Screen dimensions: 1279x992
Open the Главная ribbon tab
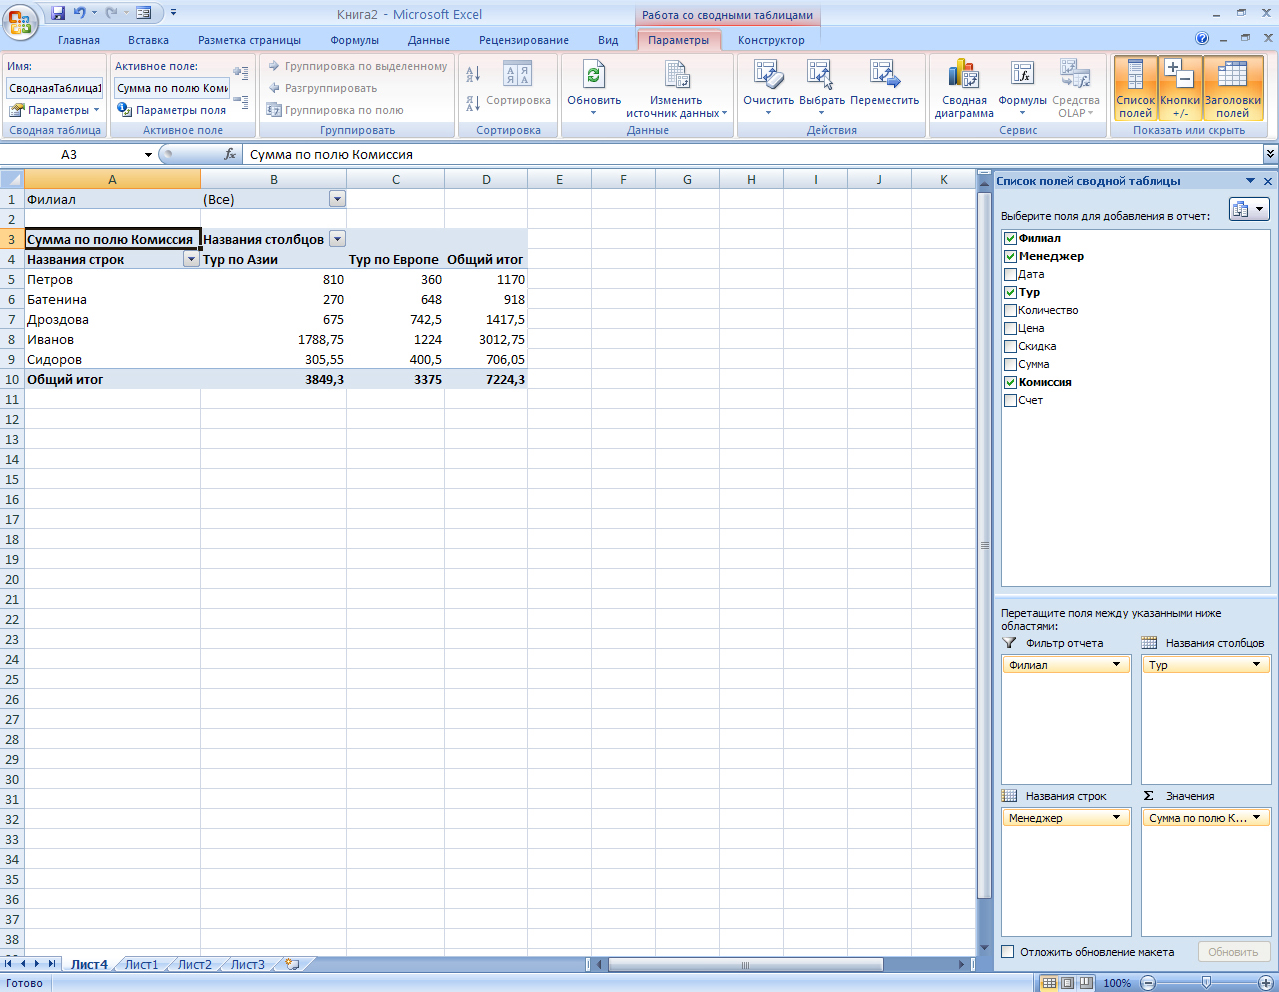(x=79, y=40)
